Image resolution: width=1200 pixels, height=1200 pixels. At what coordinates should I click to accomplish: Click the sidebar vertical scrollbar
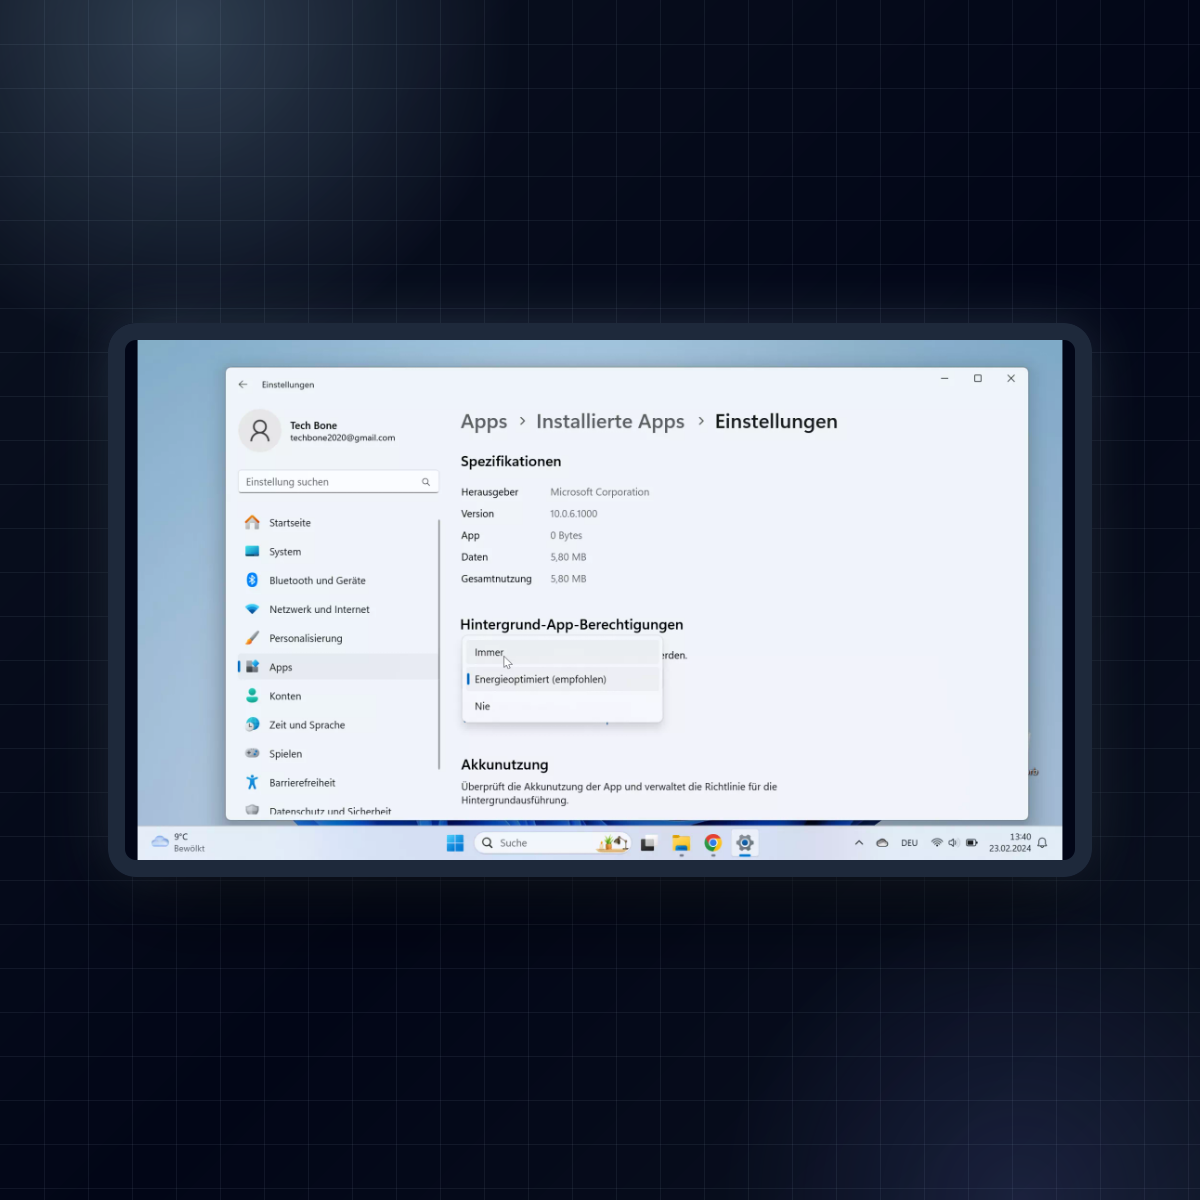point(439,645)
